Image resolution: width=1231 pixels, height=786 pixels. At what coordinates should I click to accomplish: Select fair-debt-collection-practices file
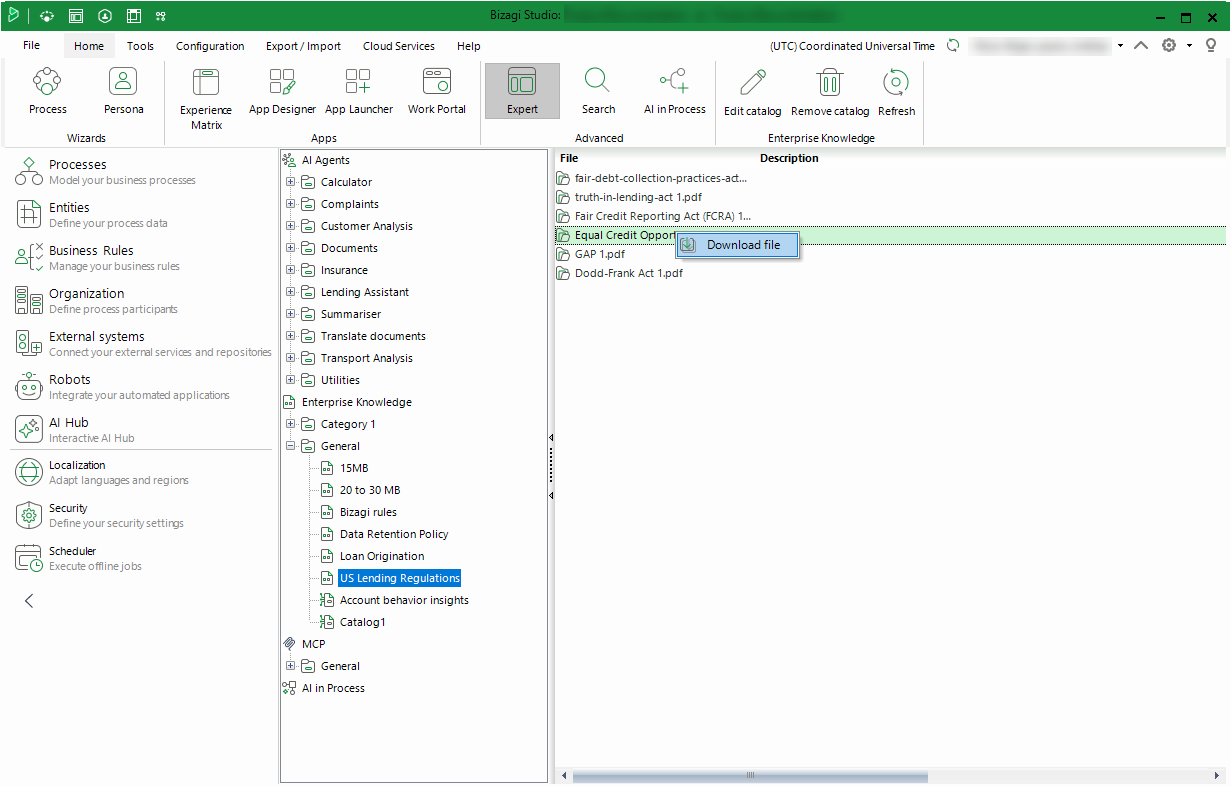661,178
